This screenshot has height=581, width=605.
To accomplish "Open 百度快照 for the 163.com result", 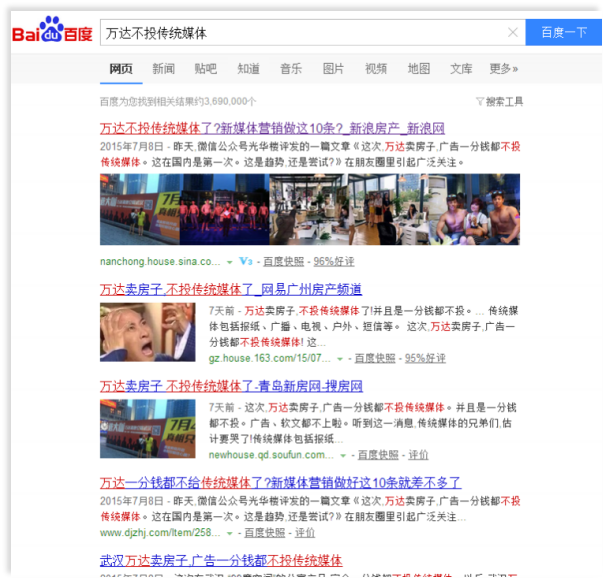I will (x=375, y=358).
